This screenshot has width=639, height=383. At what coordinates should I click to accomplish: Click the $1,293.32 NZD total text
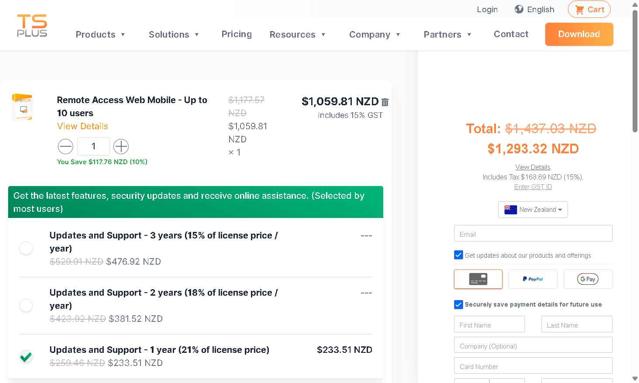point(533,149)
